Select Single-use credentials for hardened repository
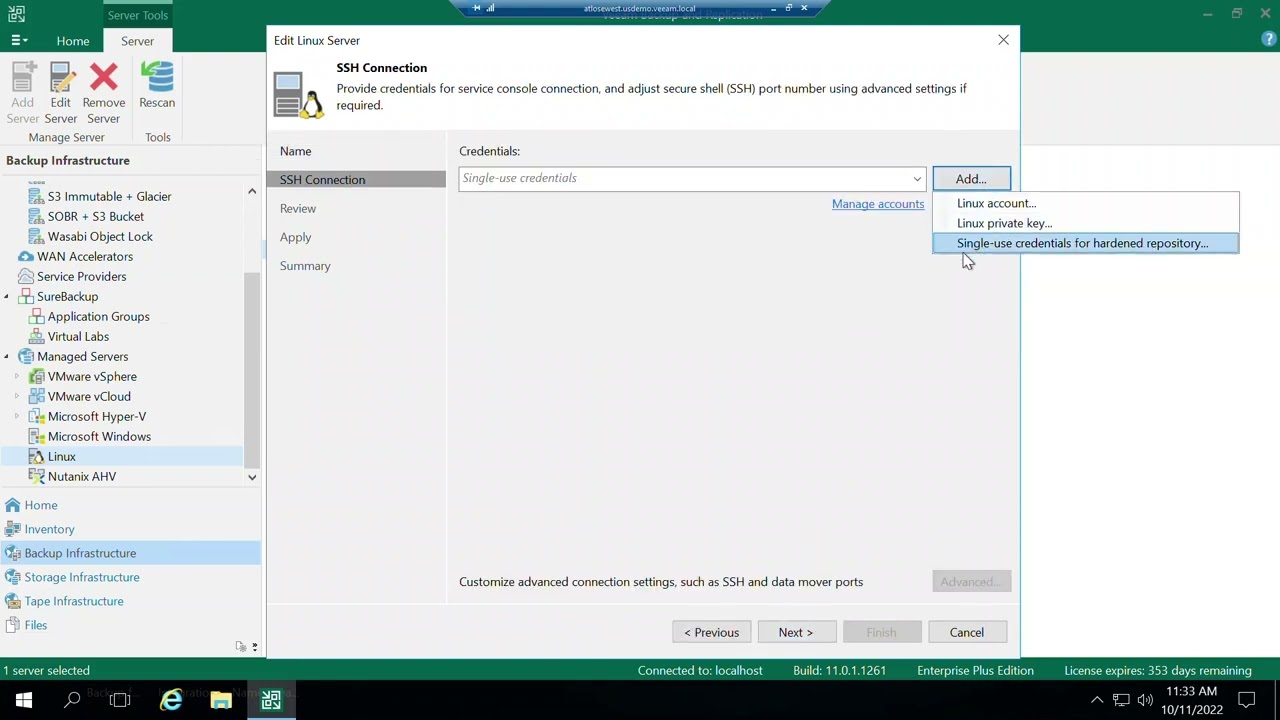1280x720 pixels. tap(1086, 243)
